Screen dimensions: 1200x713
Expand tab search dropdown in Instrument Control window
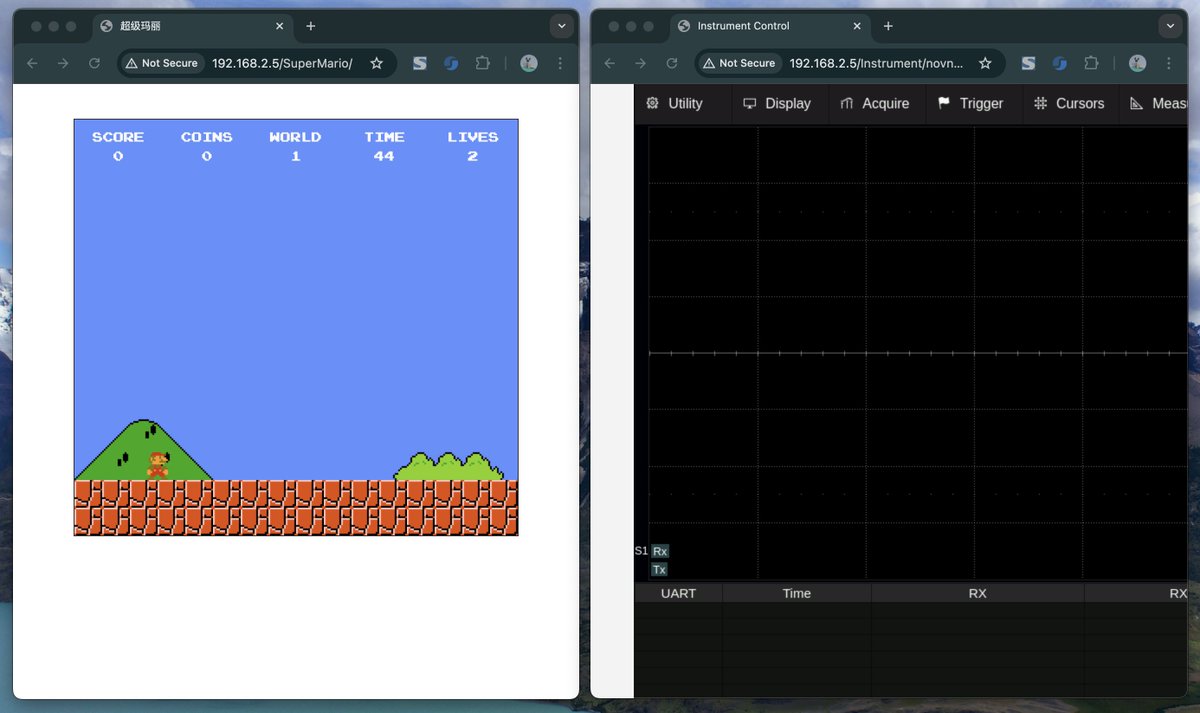tap(1170, 26)
